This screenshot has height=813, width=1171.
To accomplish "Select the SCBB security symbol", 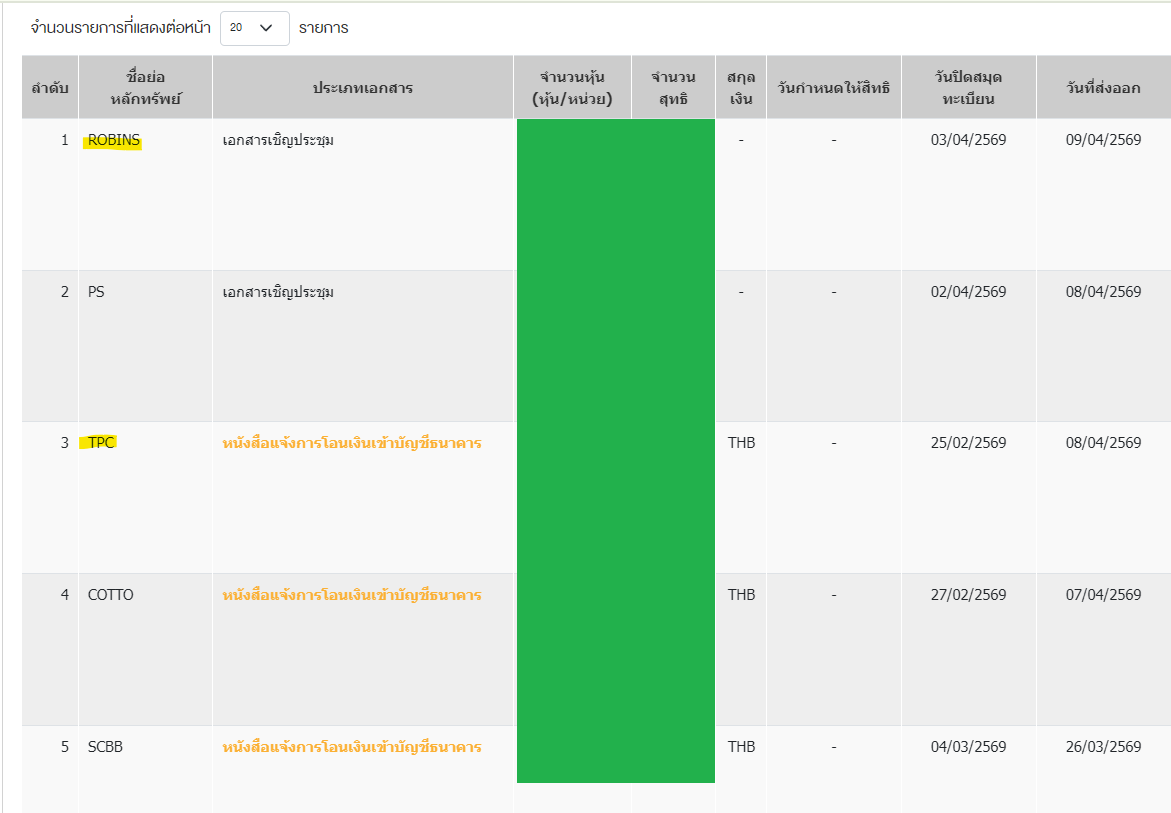I will 105,747.
